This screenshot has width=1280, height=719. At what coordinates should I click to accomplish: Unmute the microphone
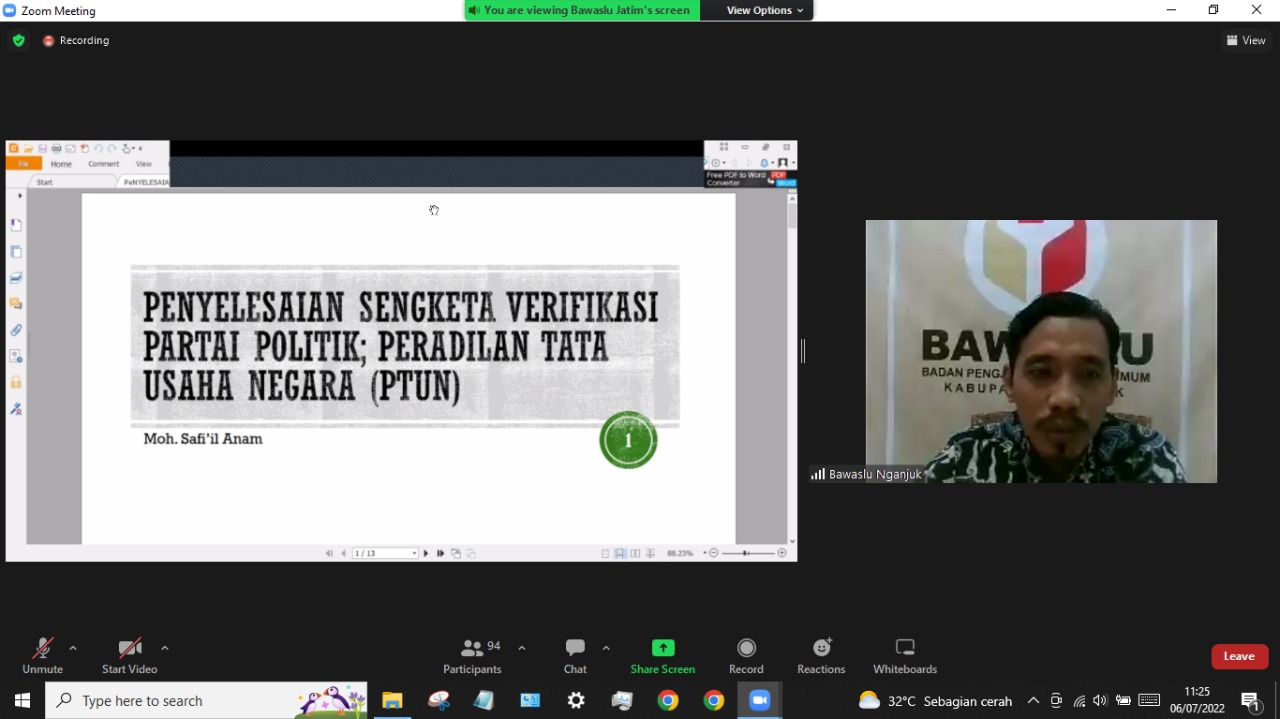click(42, 656)
